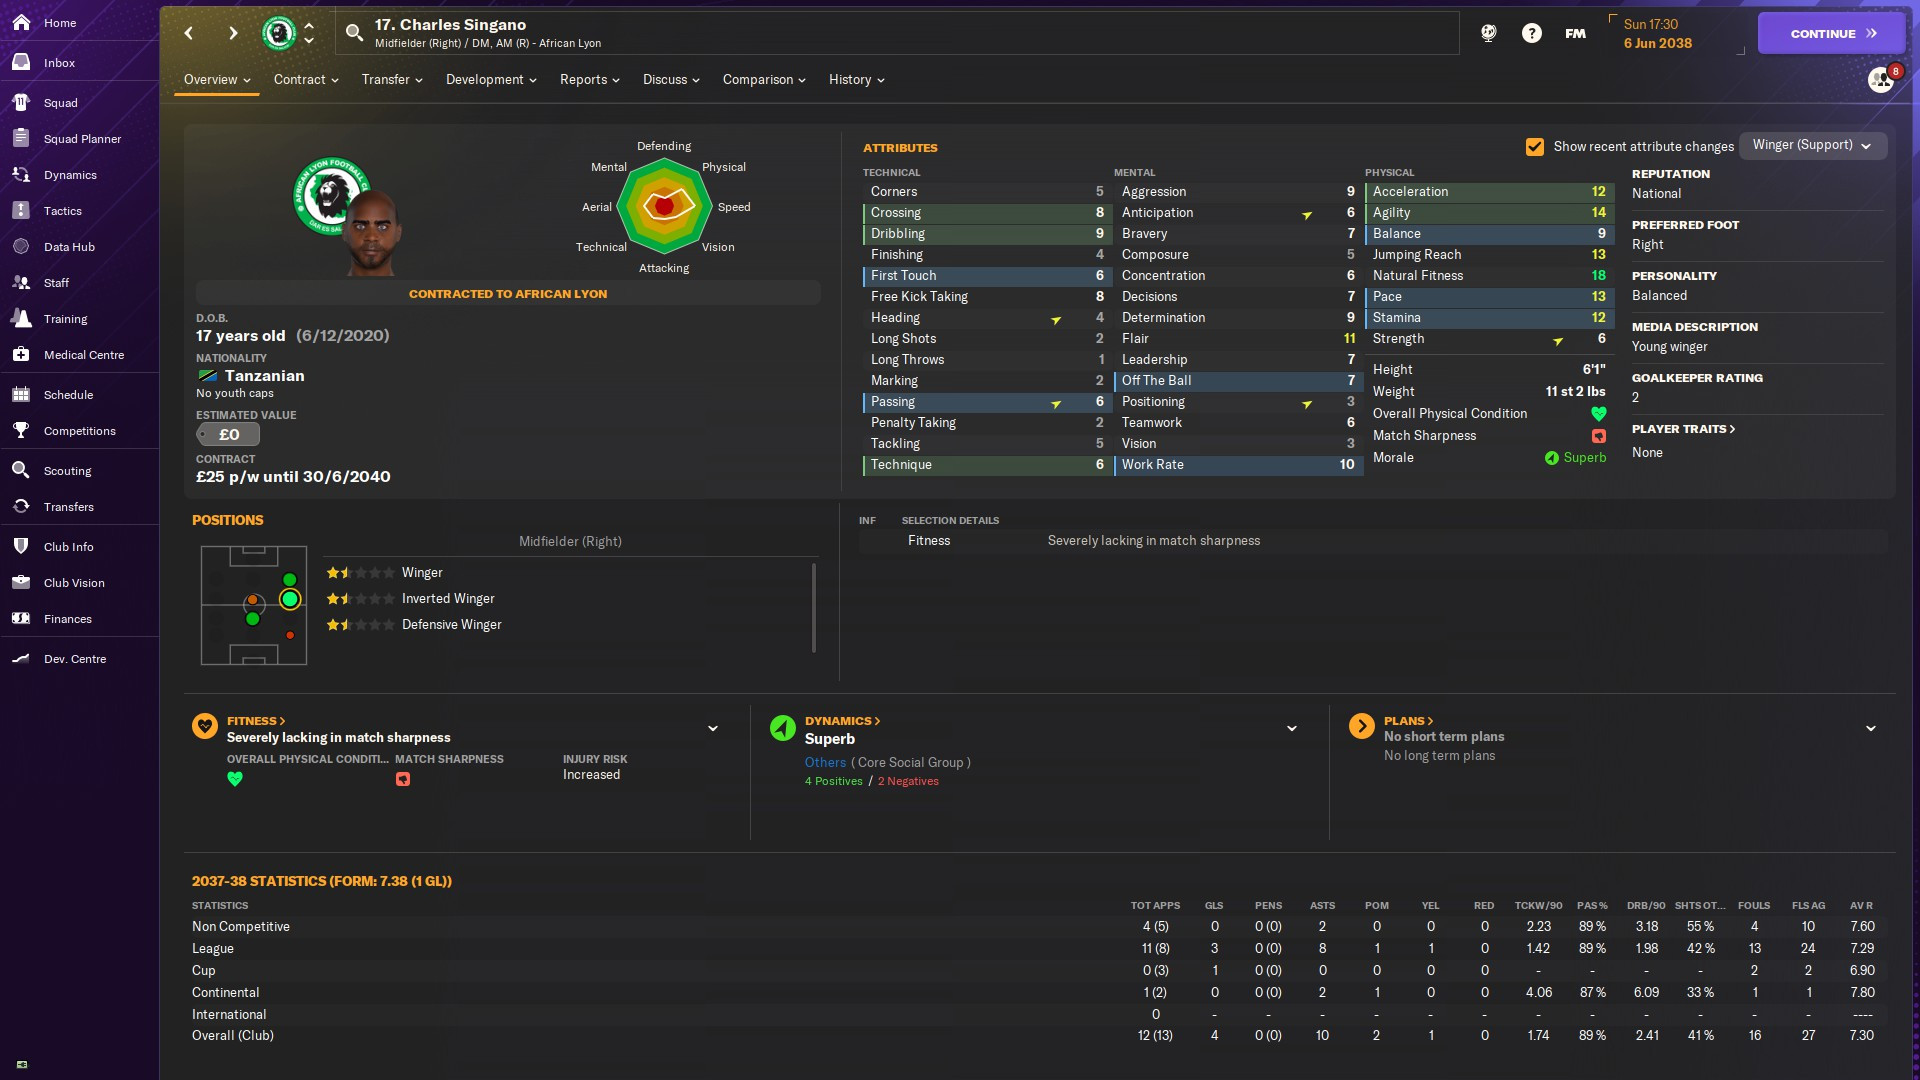Open the Winger (Support) role dropdown
Image resolution: width=1920 pixels, height=1080 pixels.
pyautogui.click(x=1812, y=145)
